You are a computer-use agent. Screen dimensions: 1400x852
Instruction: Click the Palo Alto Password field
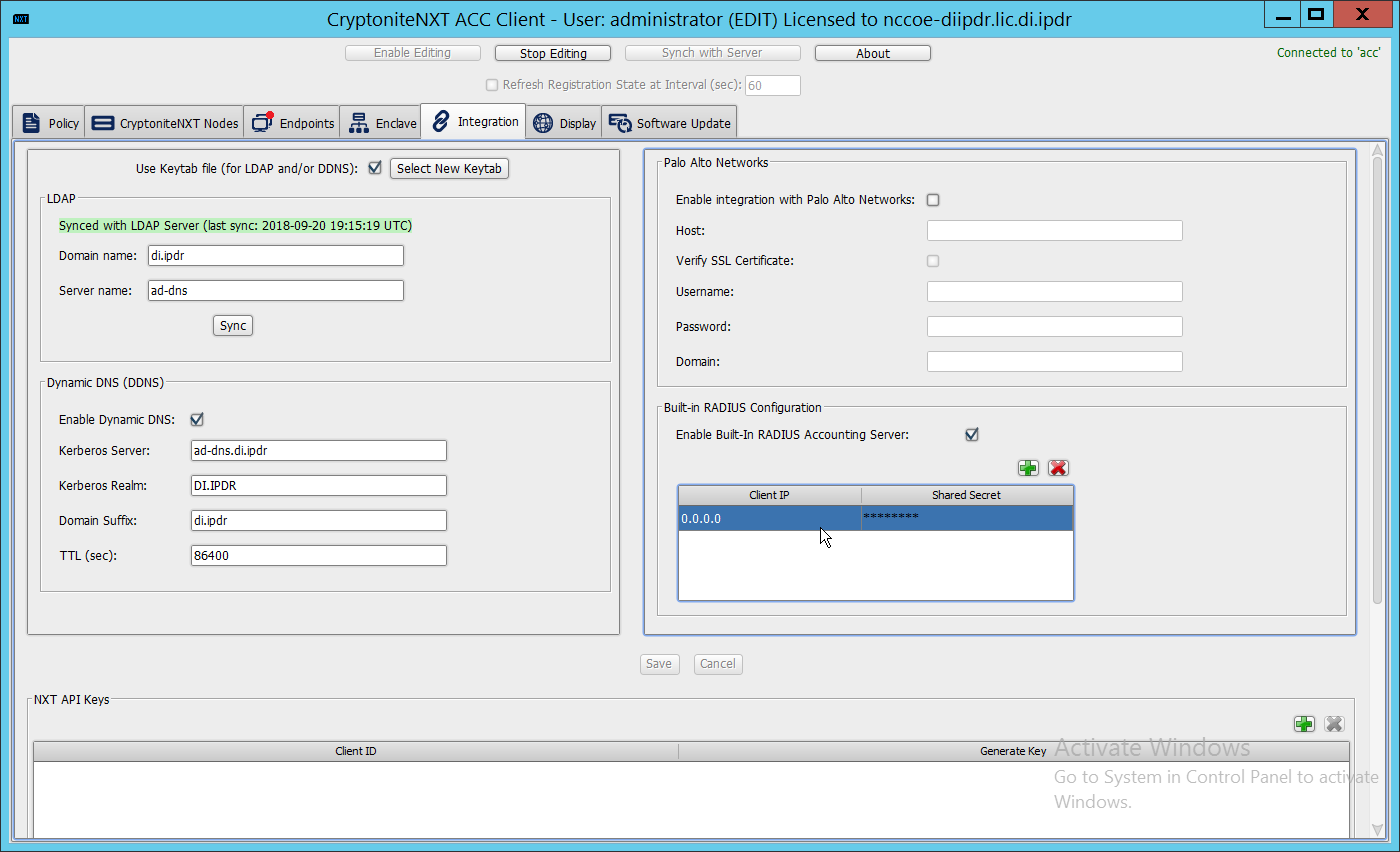pyautogui.click(x=1055, y=326)
